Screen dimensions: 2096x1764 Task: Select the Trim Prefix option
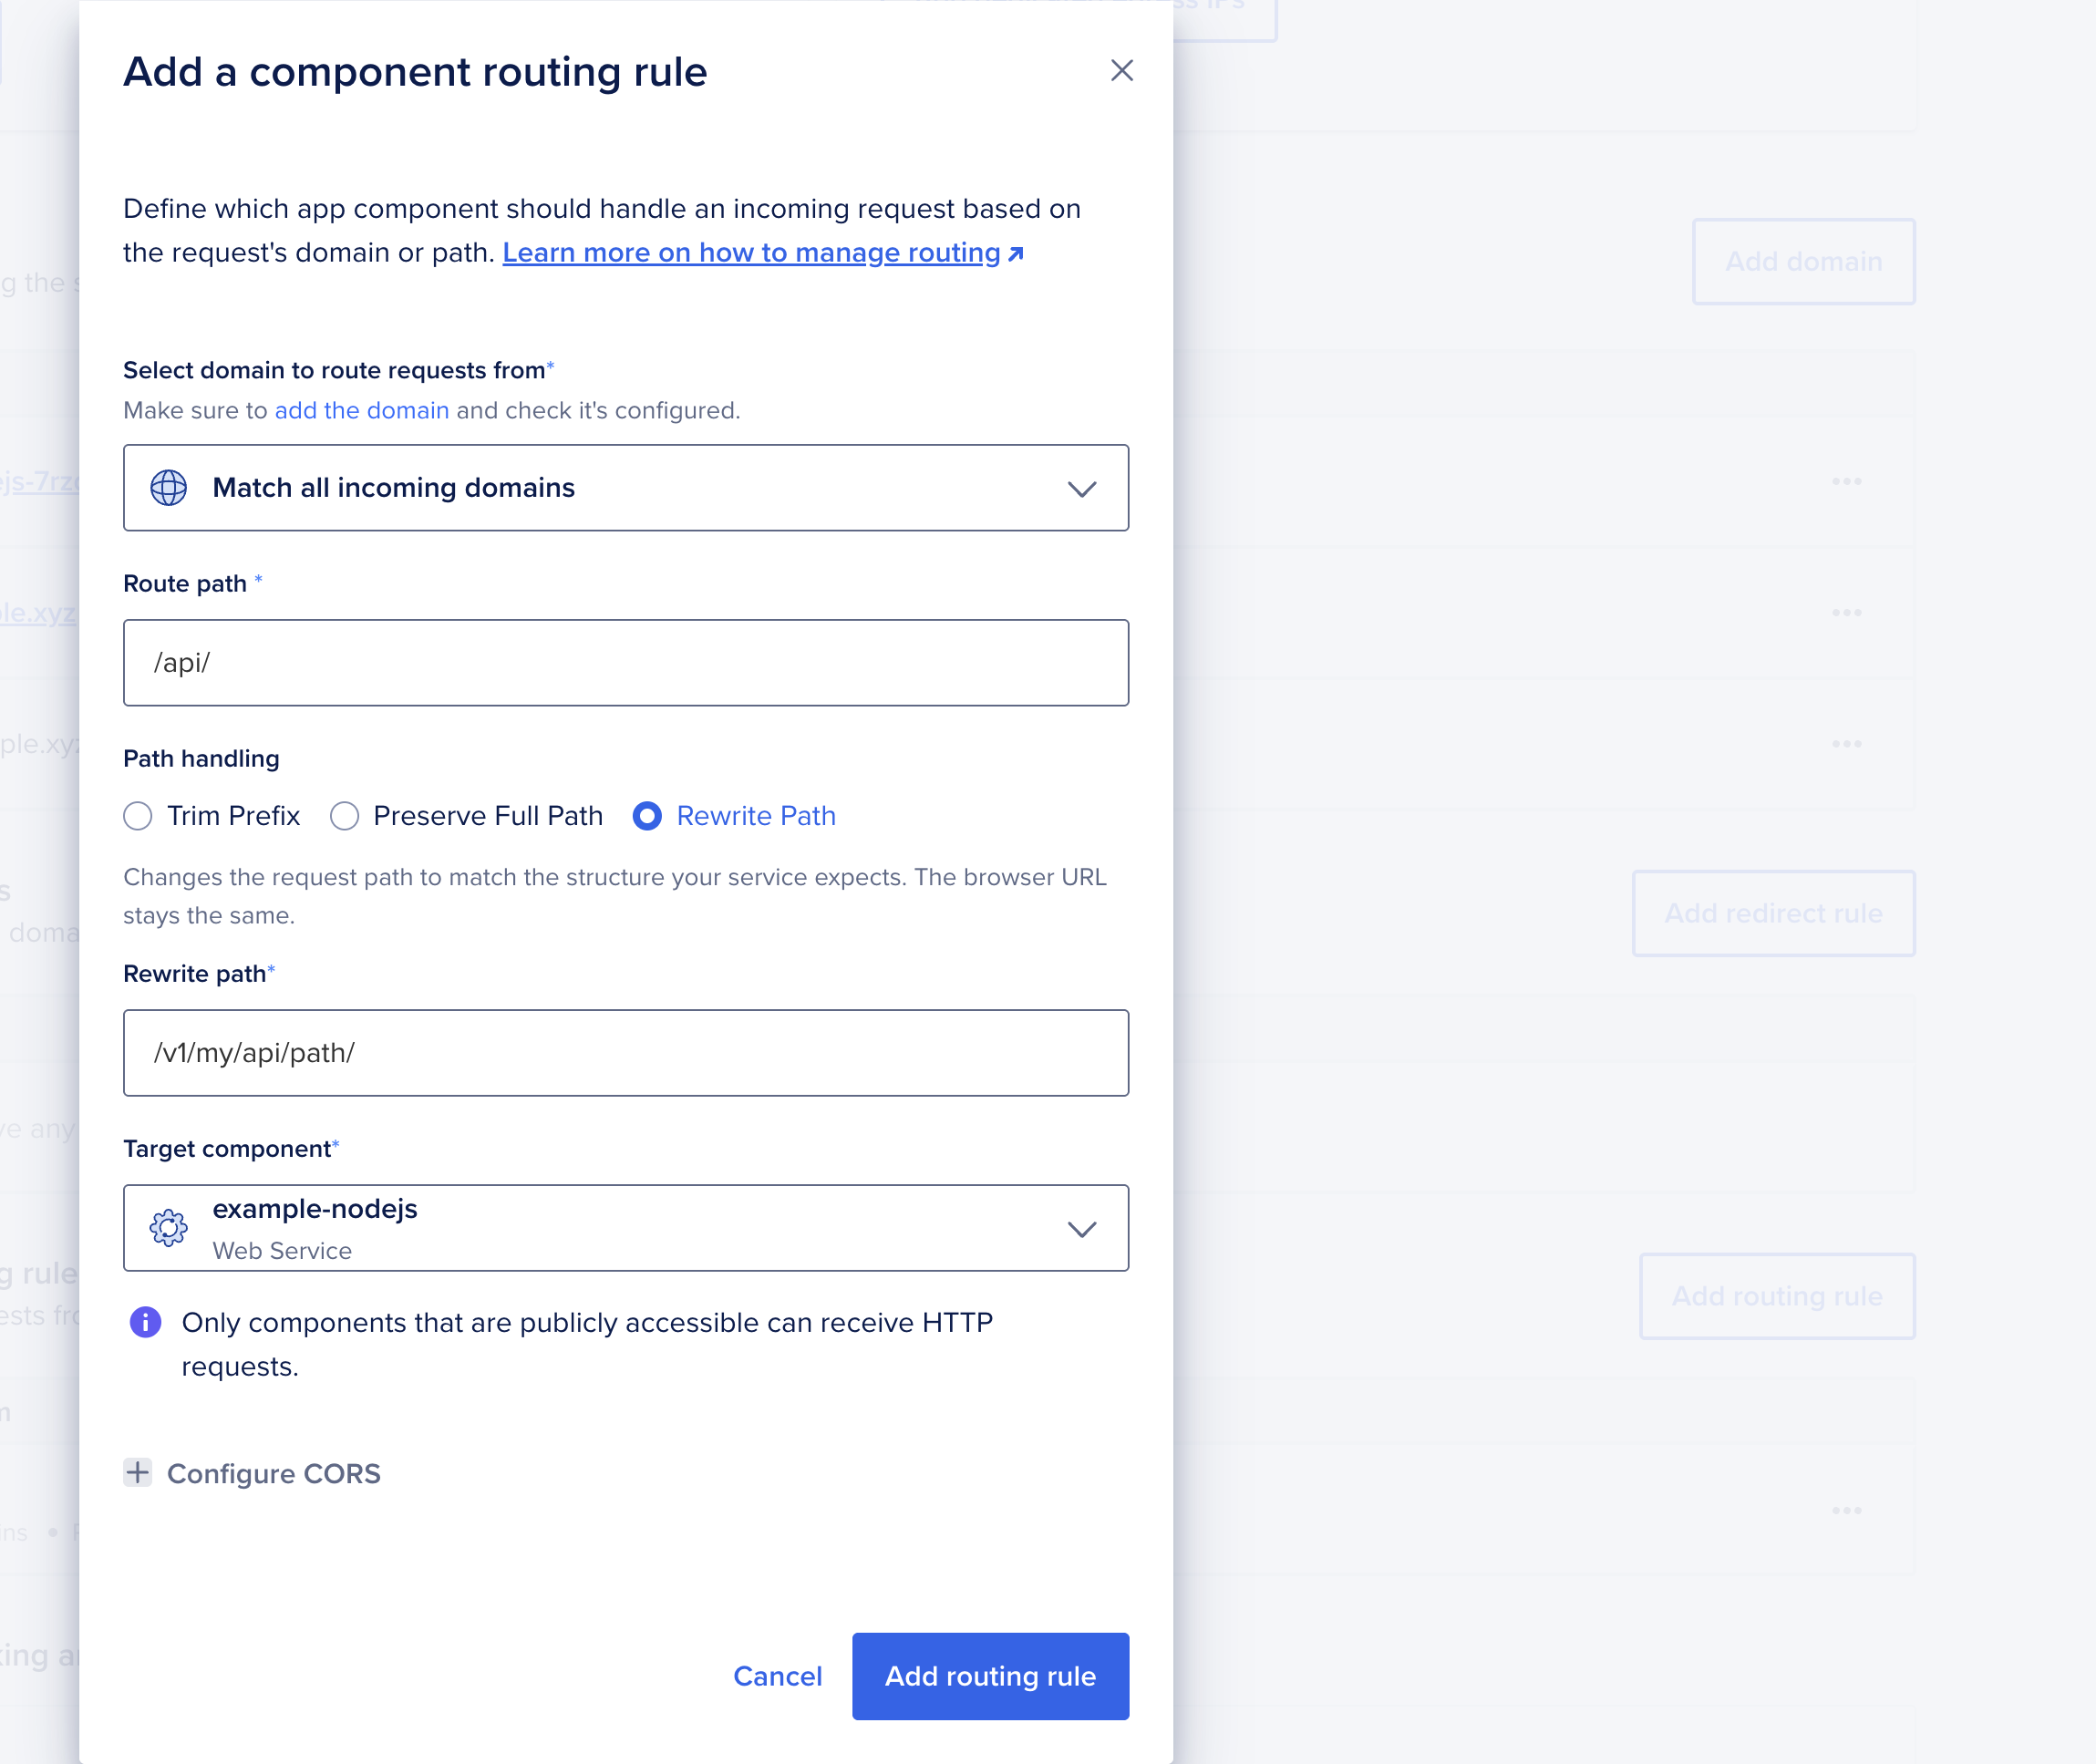click(138, 816)
